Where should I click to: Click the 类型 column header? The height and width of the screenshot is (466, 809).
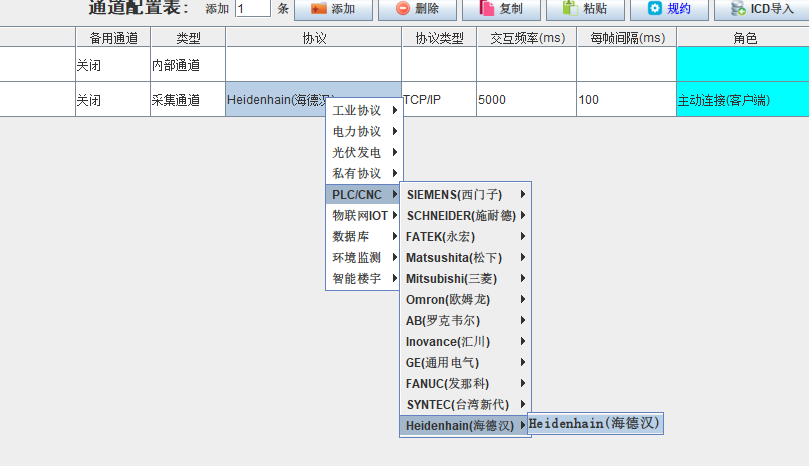pos(188,38)
